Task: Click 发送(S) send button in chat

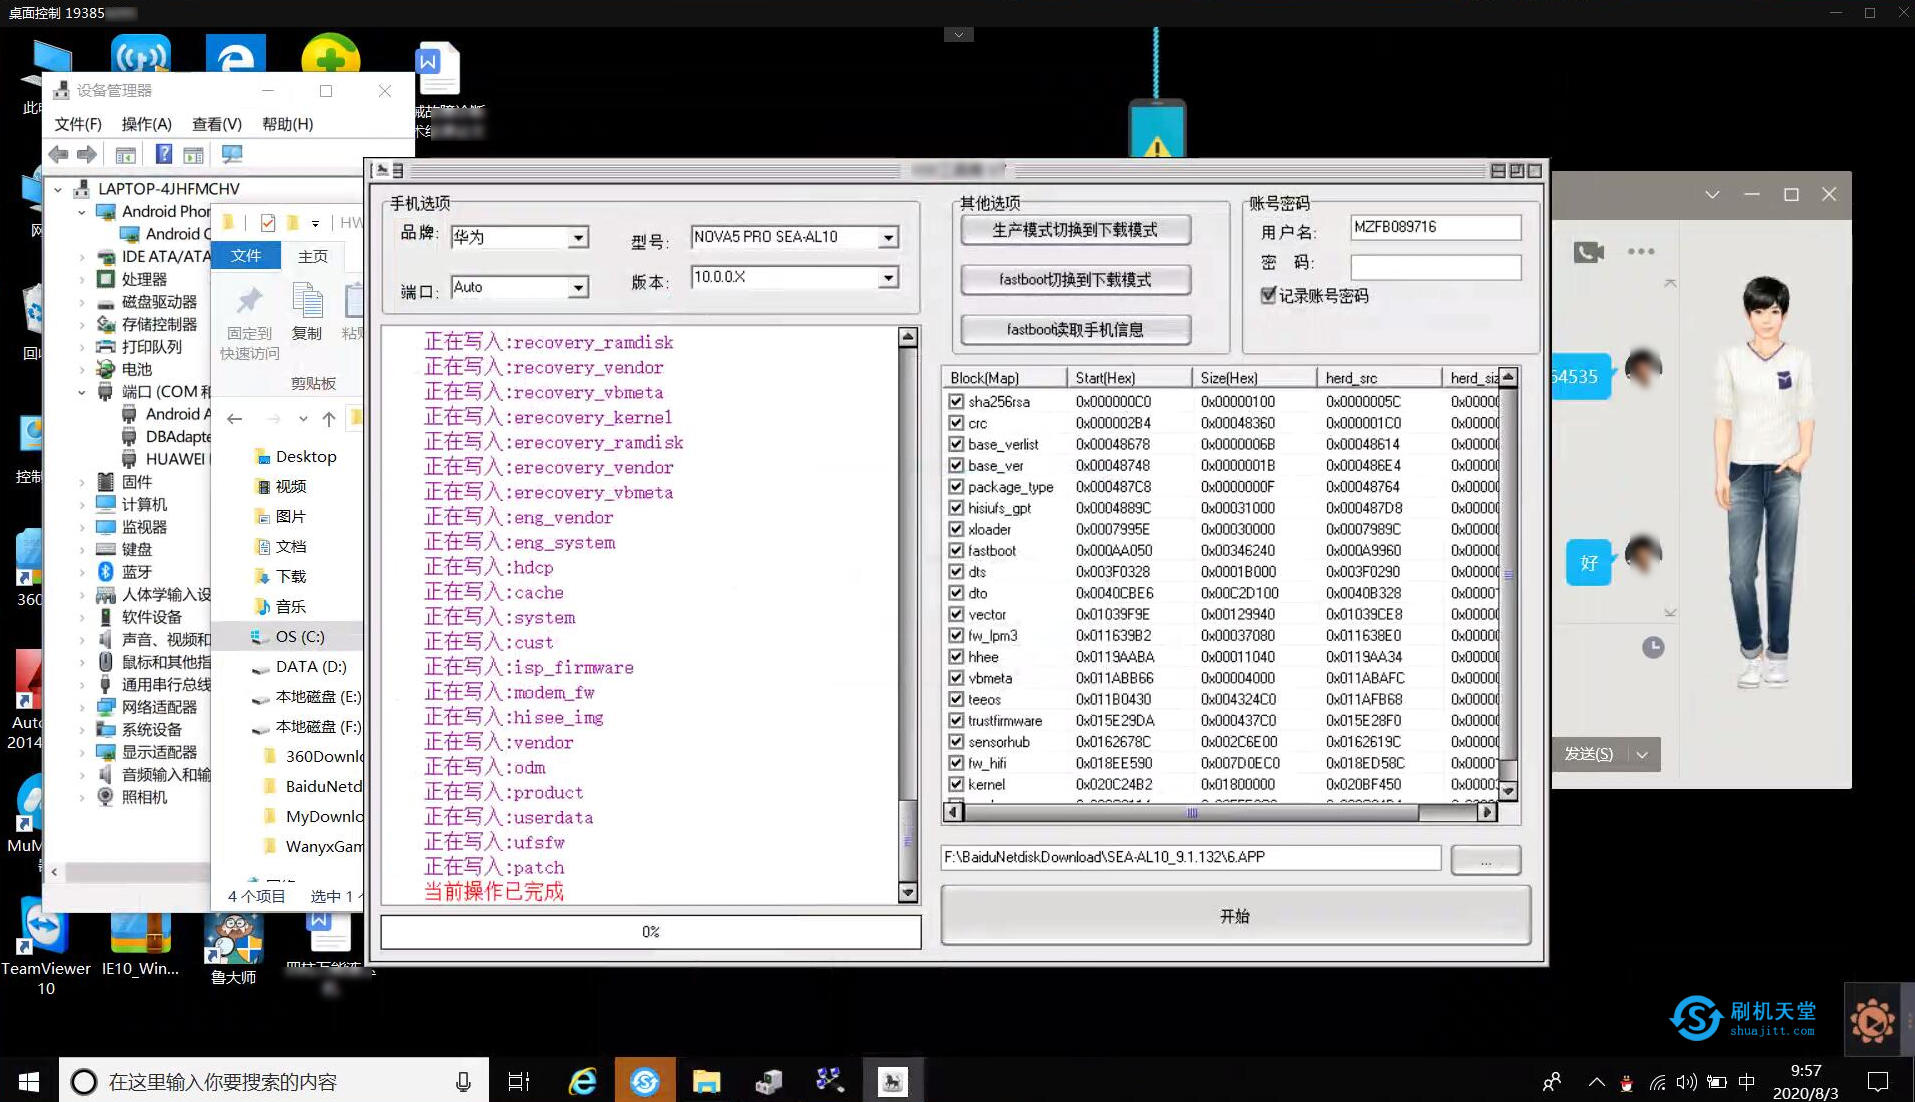Action: coord(1589,754)
